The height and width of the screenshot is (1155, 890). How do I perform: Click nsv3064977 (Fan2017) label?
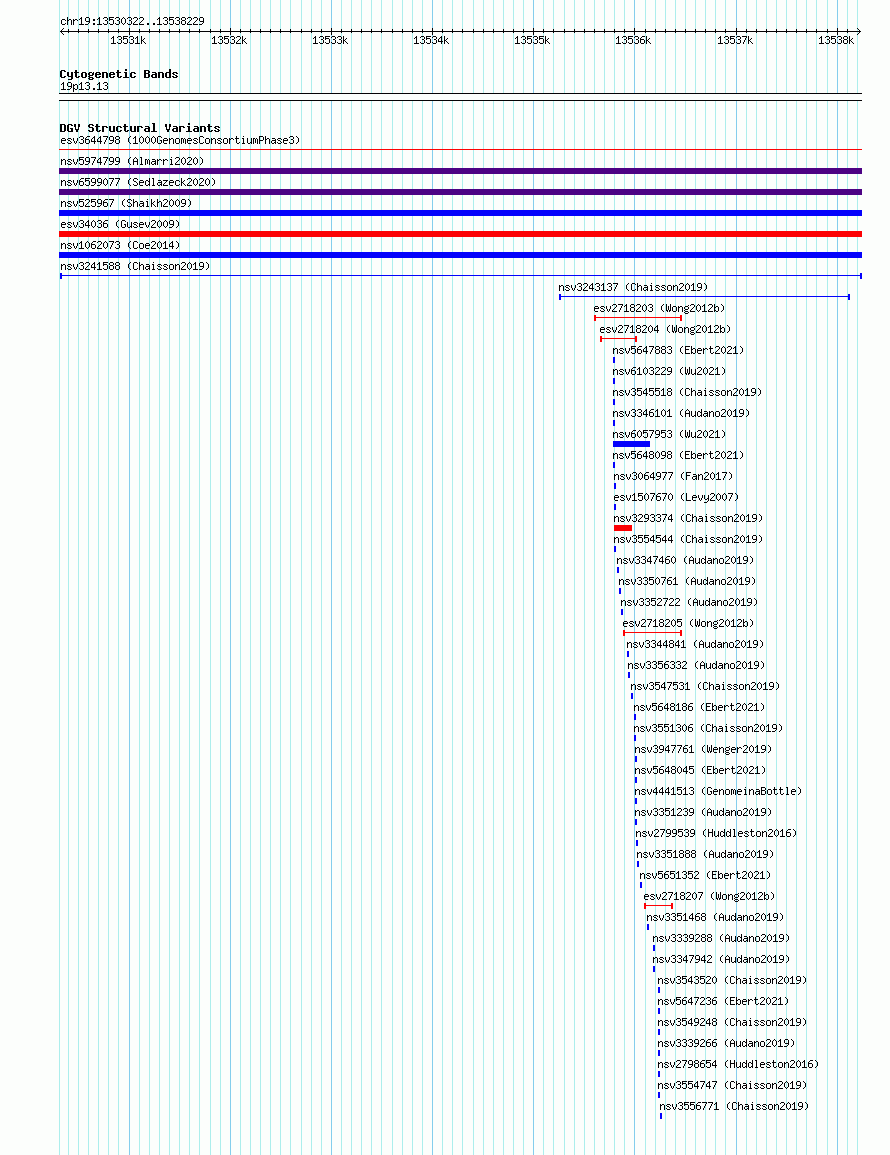[x=673, y=476]
